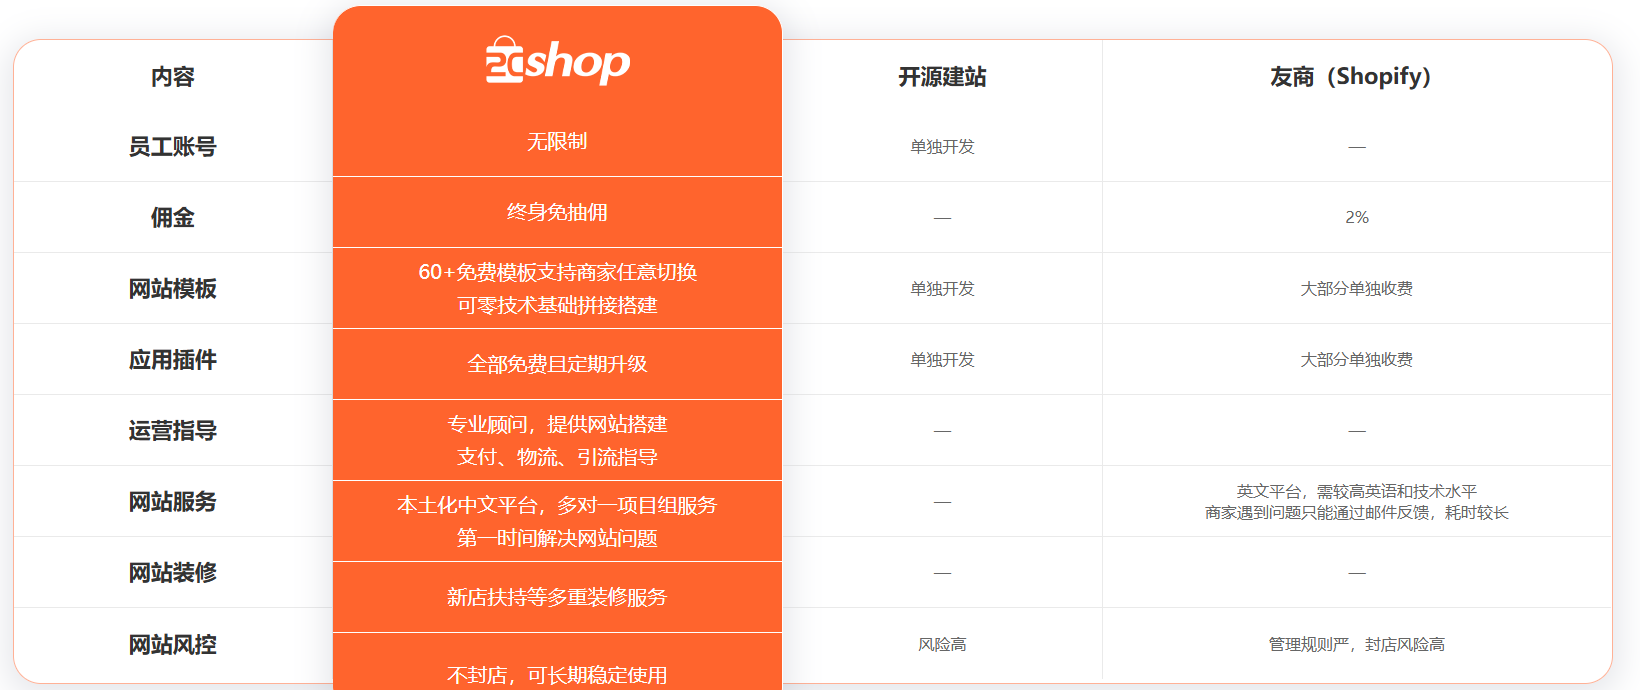Click the 商家遇到问题只能通过邮件反馈，耗时较长 text
The height and width of the screenshot is (690, 1640).
1356,512
